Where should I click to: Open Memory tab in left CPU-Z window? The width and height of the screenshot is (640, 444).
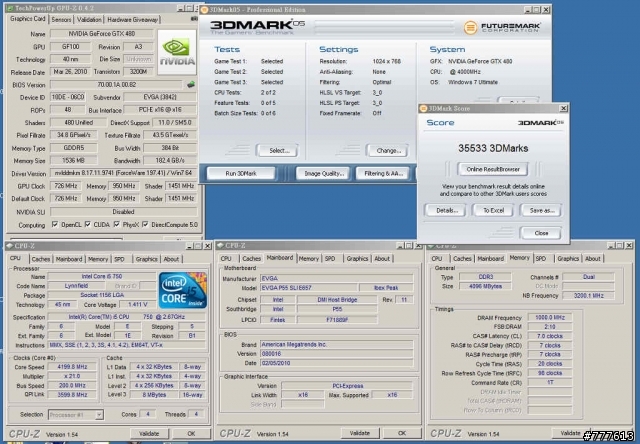click(x=98, y=259)
